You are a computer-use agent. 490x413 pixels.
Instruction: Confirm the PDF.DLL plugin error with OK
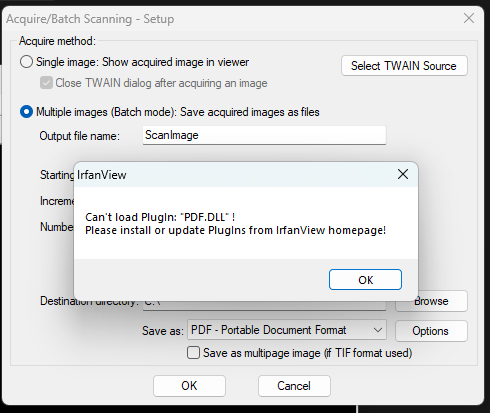[x=365, y=280]
